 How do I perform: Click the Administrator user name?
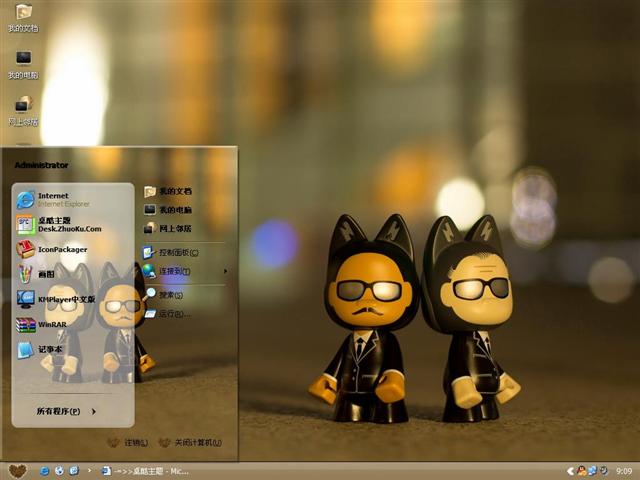[x=41, y=165]
